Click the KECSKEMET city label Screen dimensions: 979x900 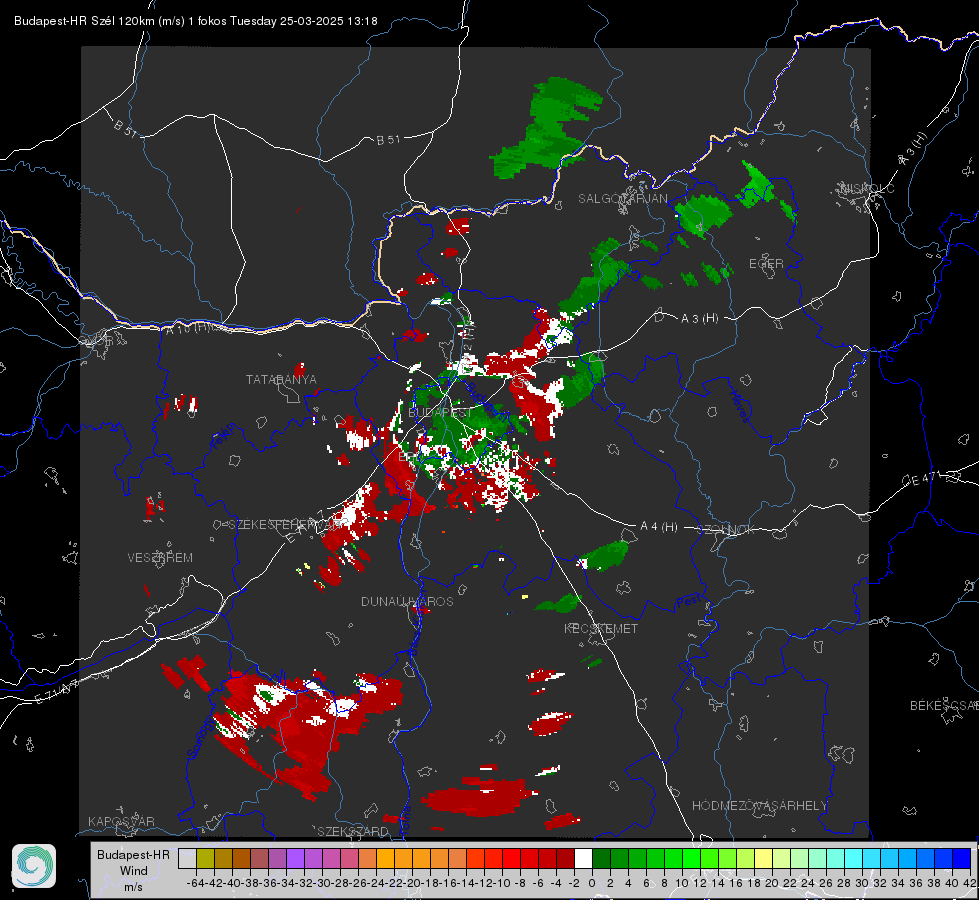601,628
